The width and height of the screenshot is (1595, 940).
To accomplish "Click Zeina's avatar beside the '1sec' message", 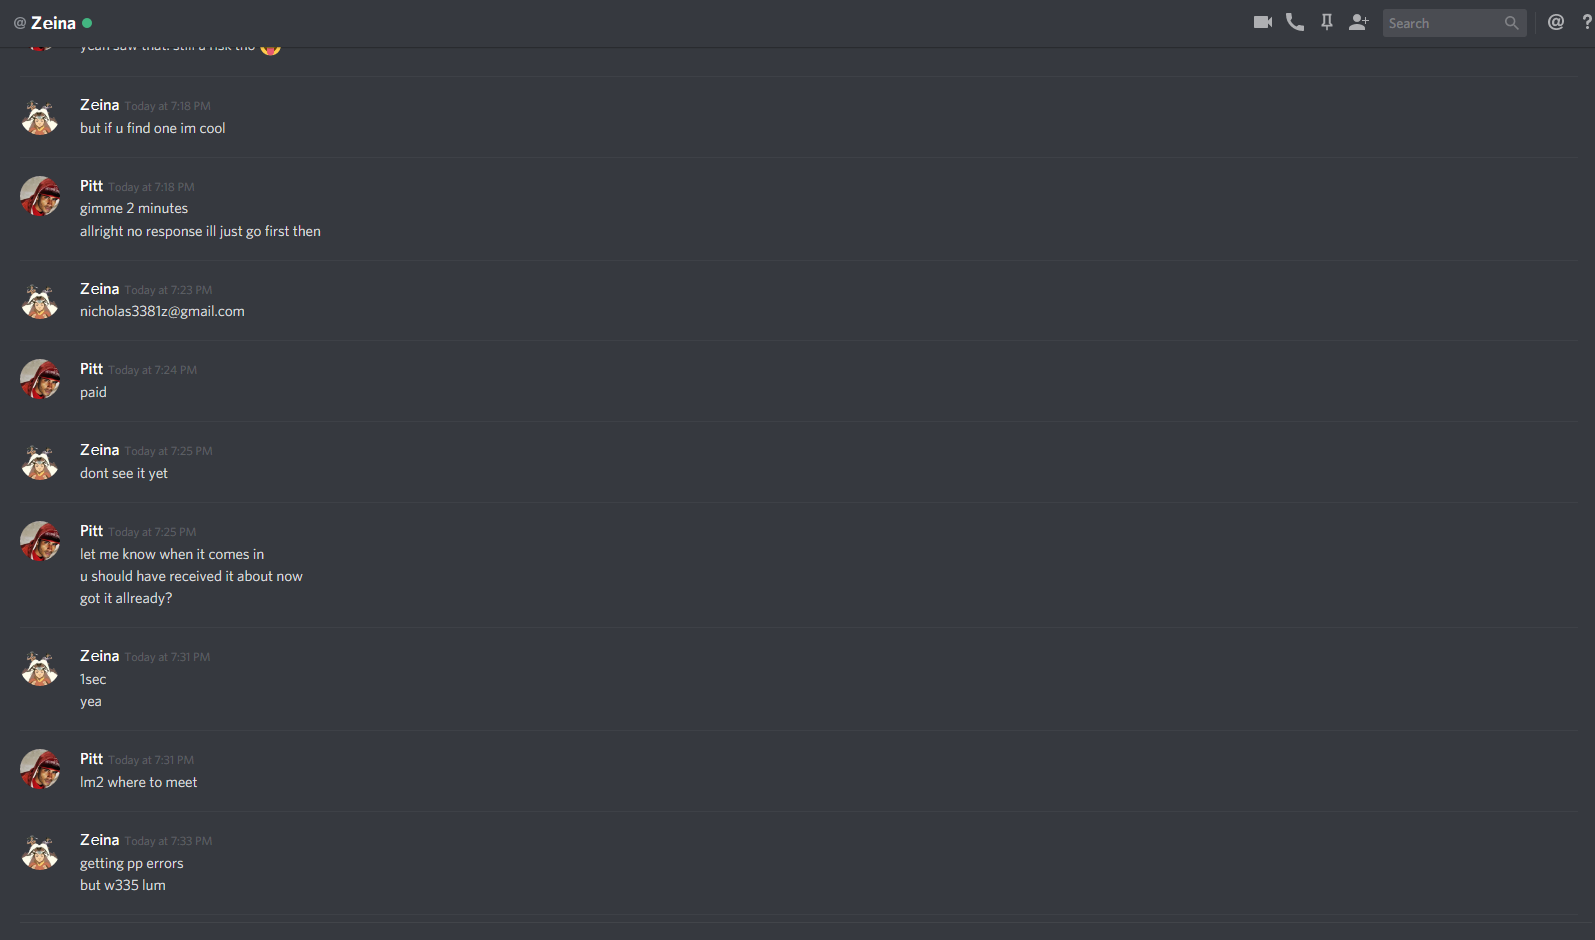I will tap(40, 667).
